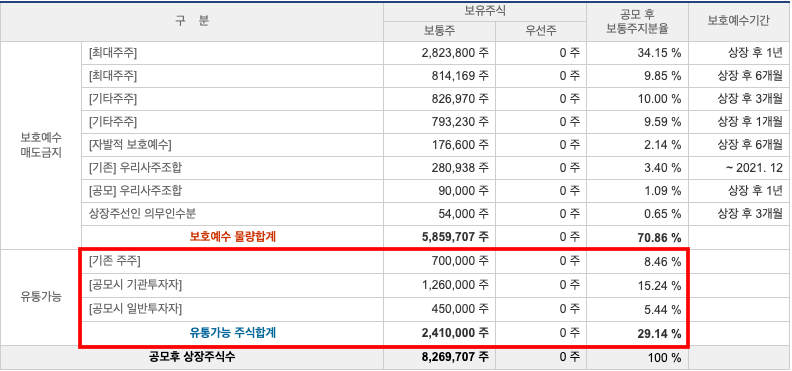This screenshot has width=792, height=371.
Task: Select the percentage '1.09 %'
Action: point(662,191)
